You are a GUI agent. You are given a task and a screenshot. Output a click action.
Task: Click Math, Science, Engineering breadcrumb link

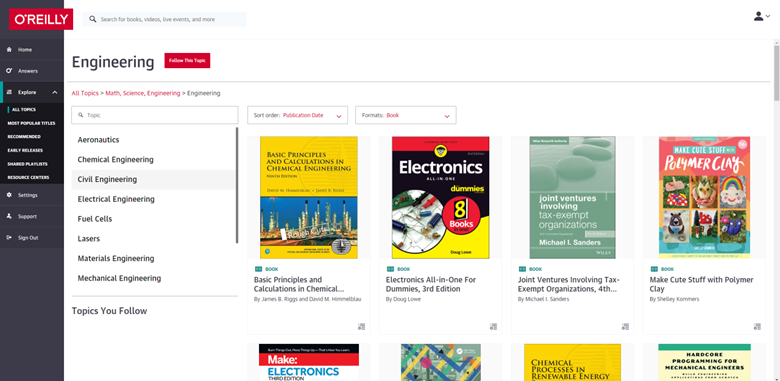pyautogui.click(x=143, y=93)
